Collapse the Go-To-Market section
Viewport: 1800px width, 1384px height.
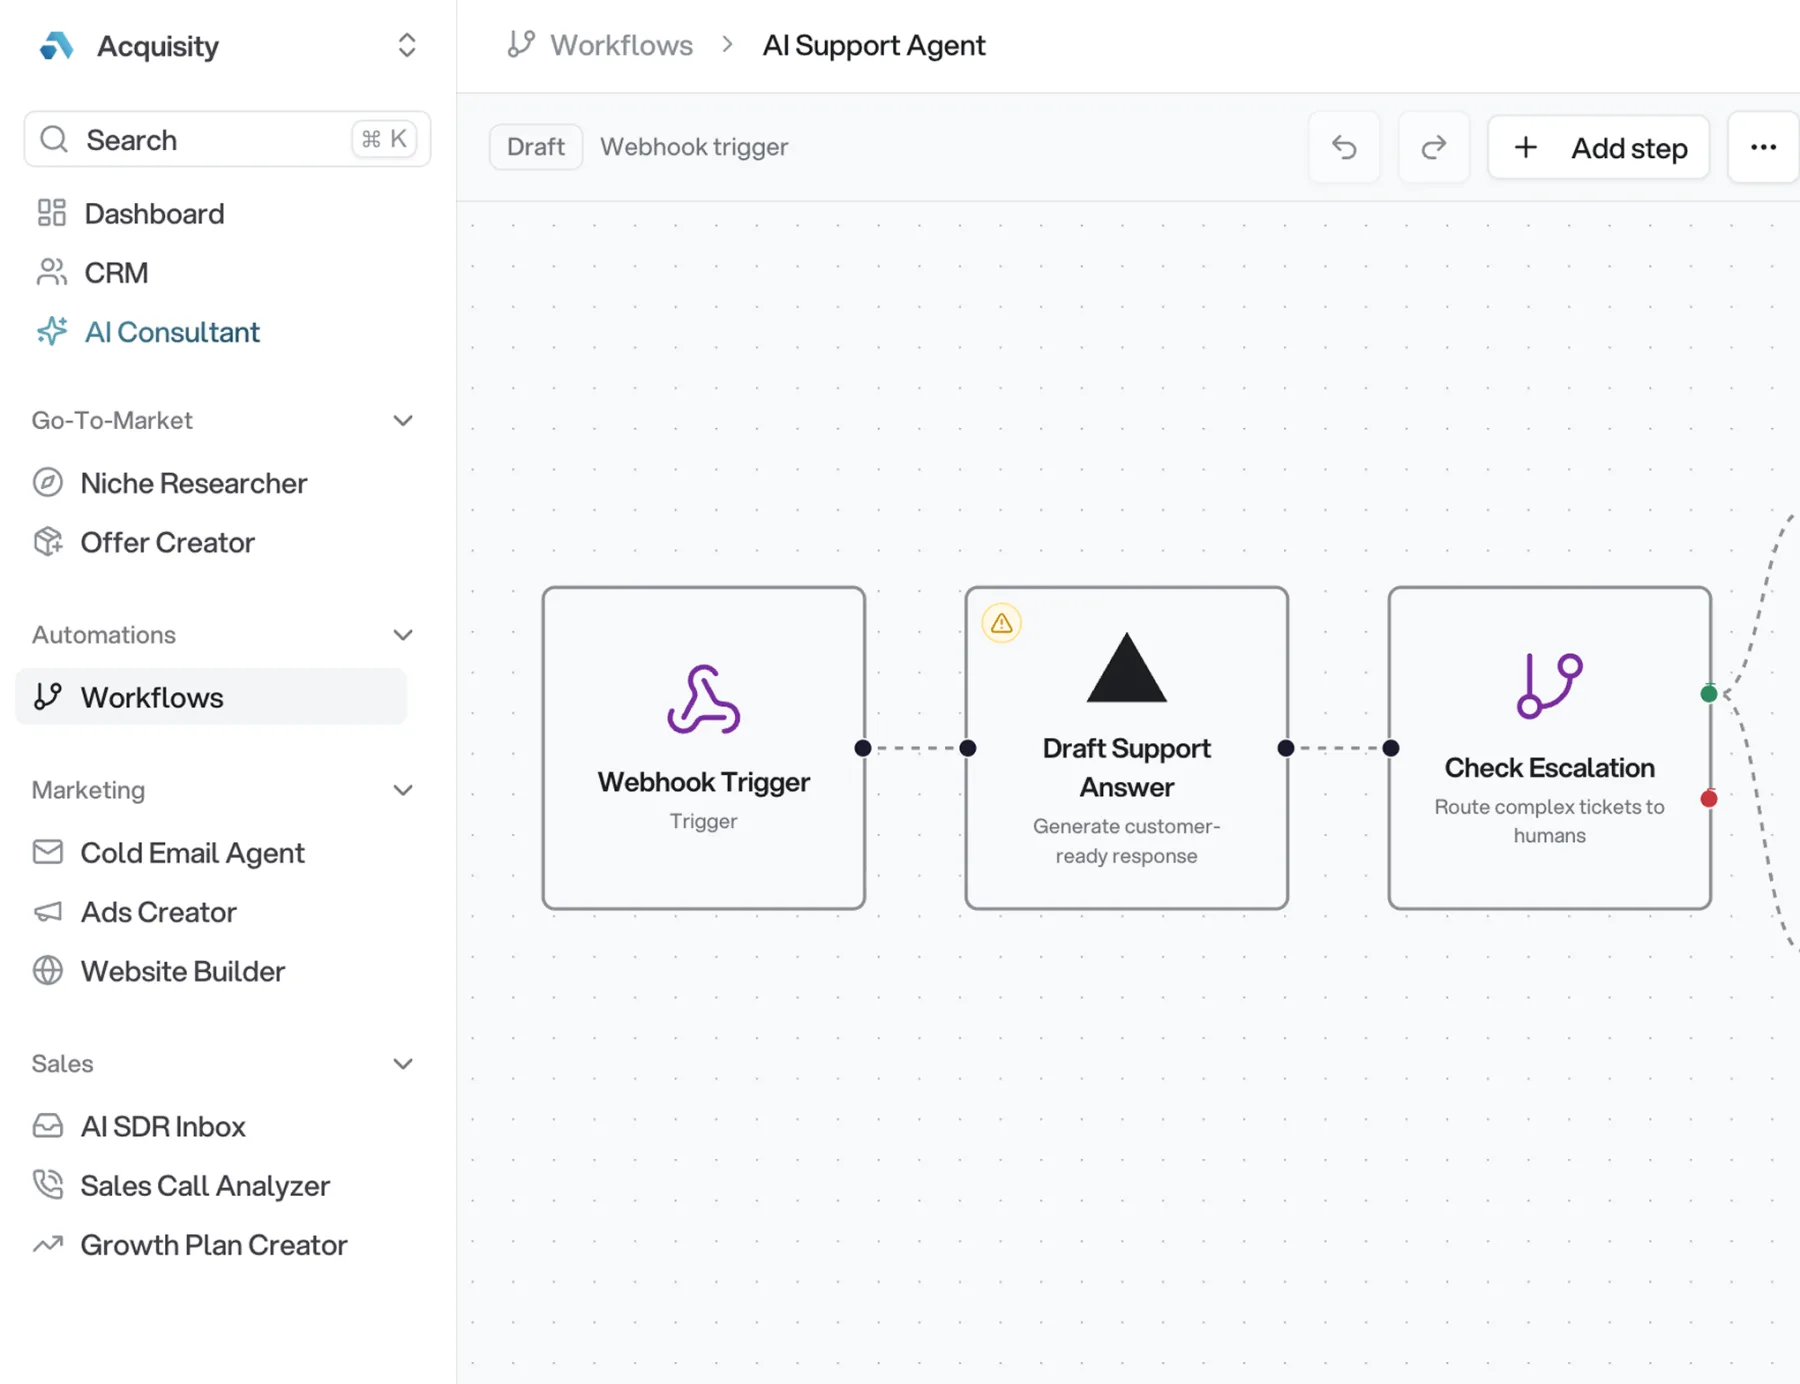(x=403, y=420)
